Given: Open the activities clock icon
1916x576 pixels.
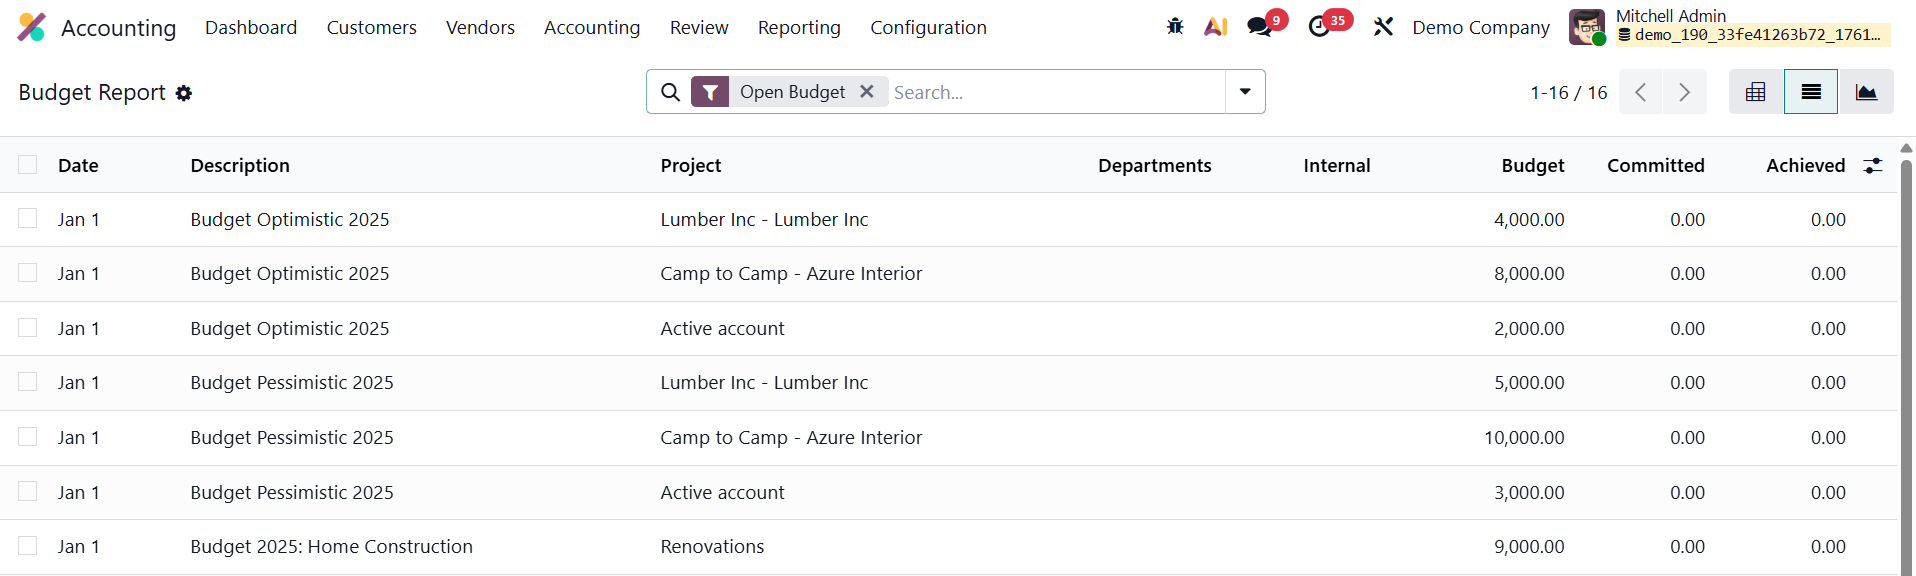Looking at the screenshot, I should click(x=1320, y=27).
